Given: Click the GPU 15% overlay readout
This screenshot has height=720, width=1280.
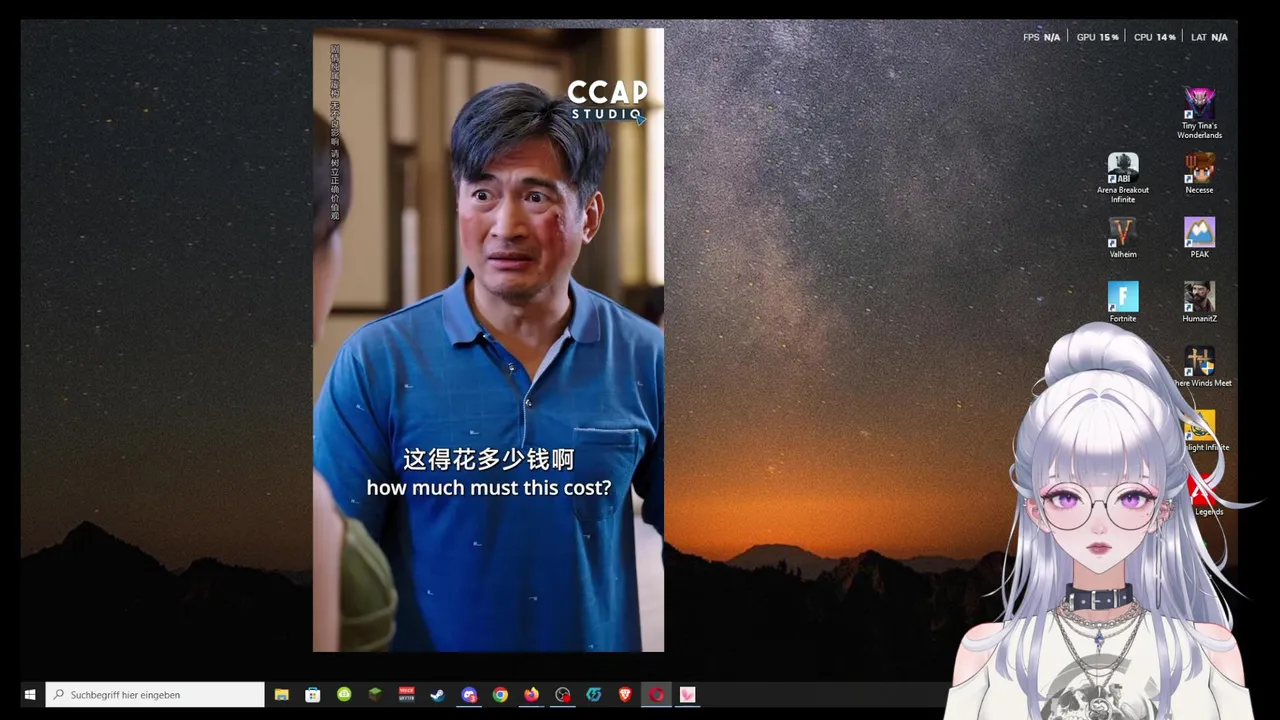Looking at the screenshot, I should pos(1097,37).
